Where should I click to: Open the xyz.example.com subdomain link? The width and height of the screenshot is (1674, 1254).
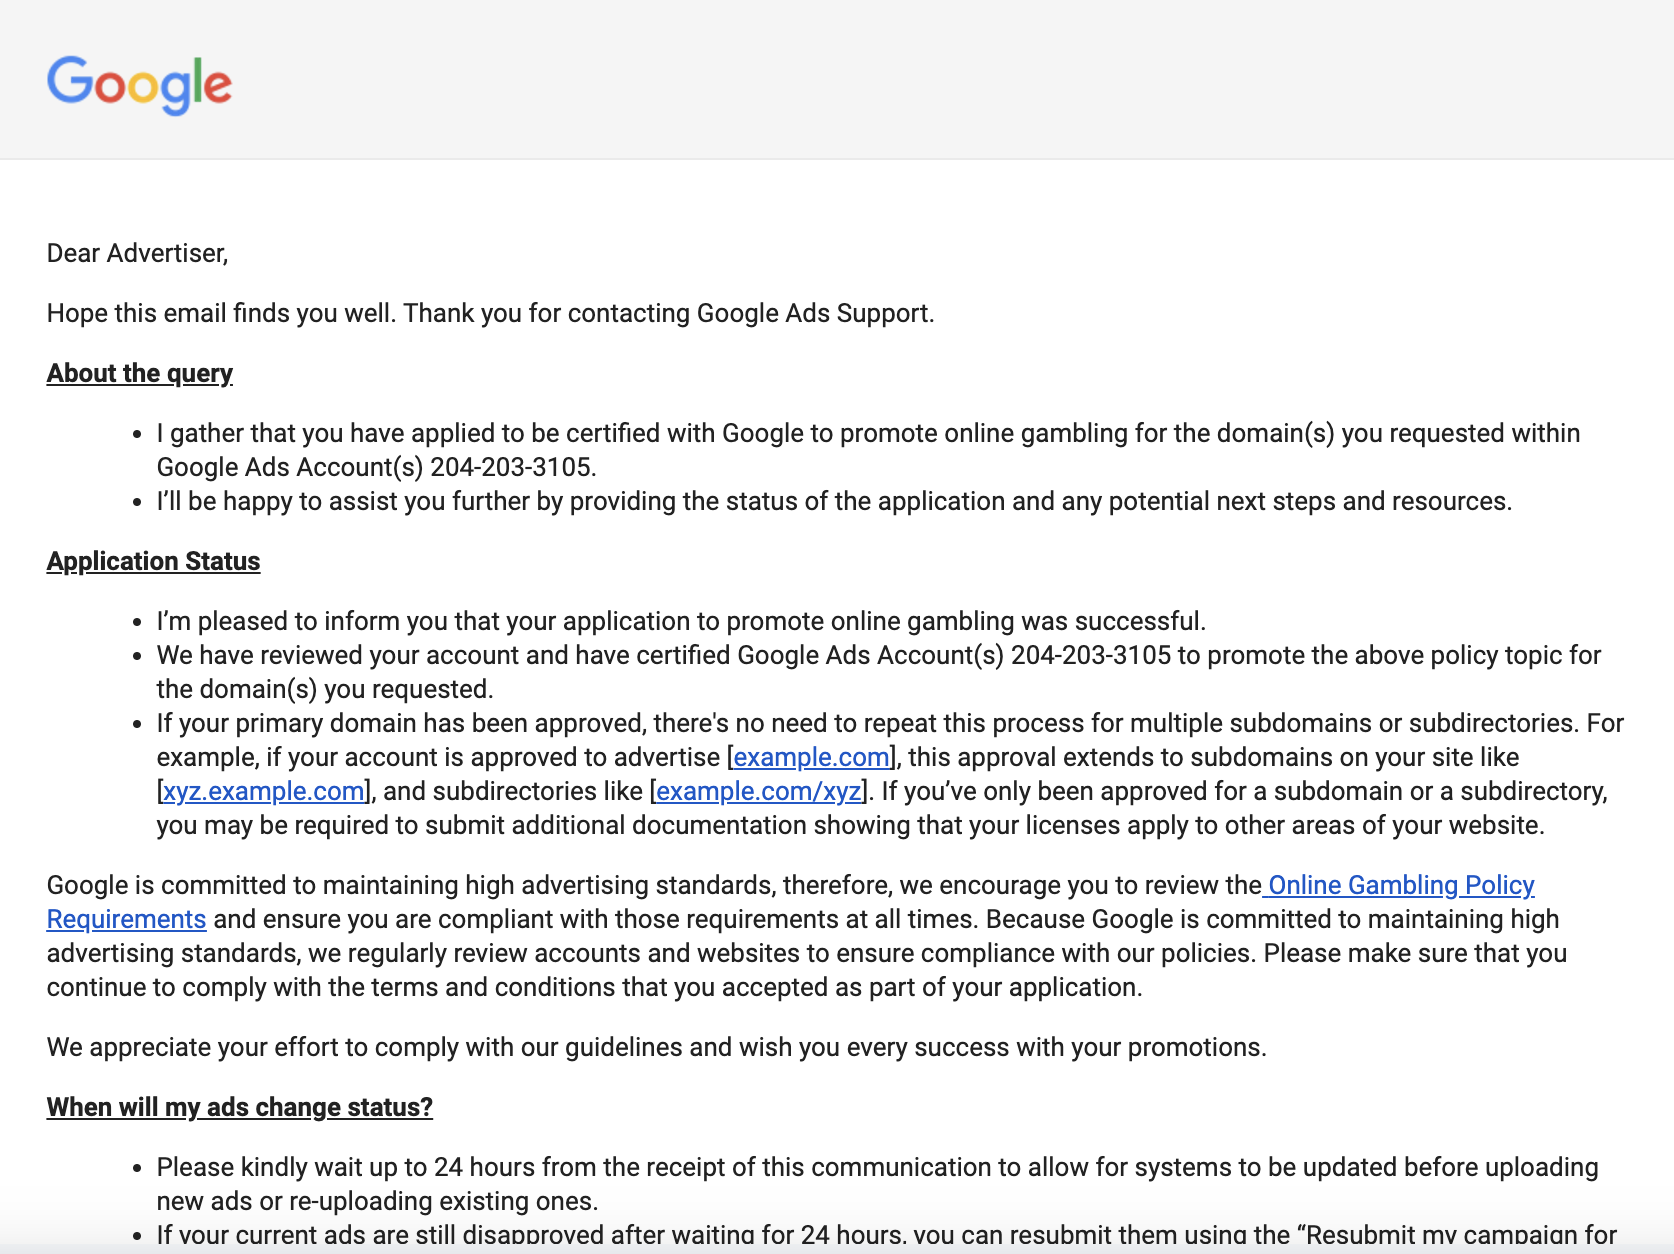[263, 792]
